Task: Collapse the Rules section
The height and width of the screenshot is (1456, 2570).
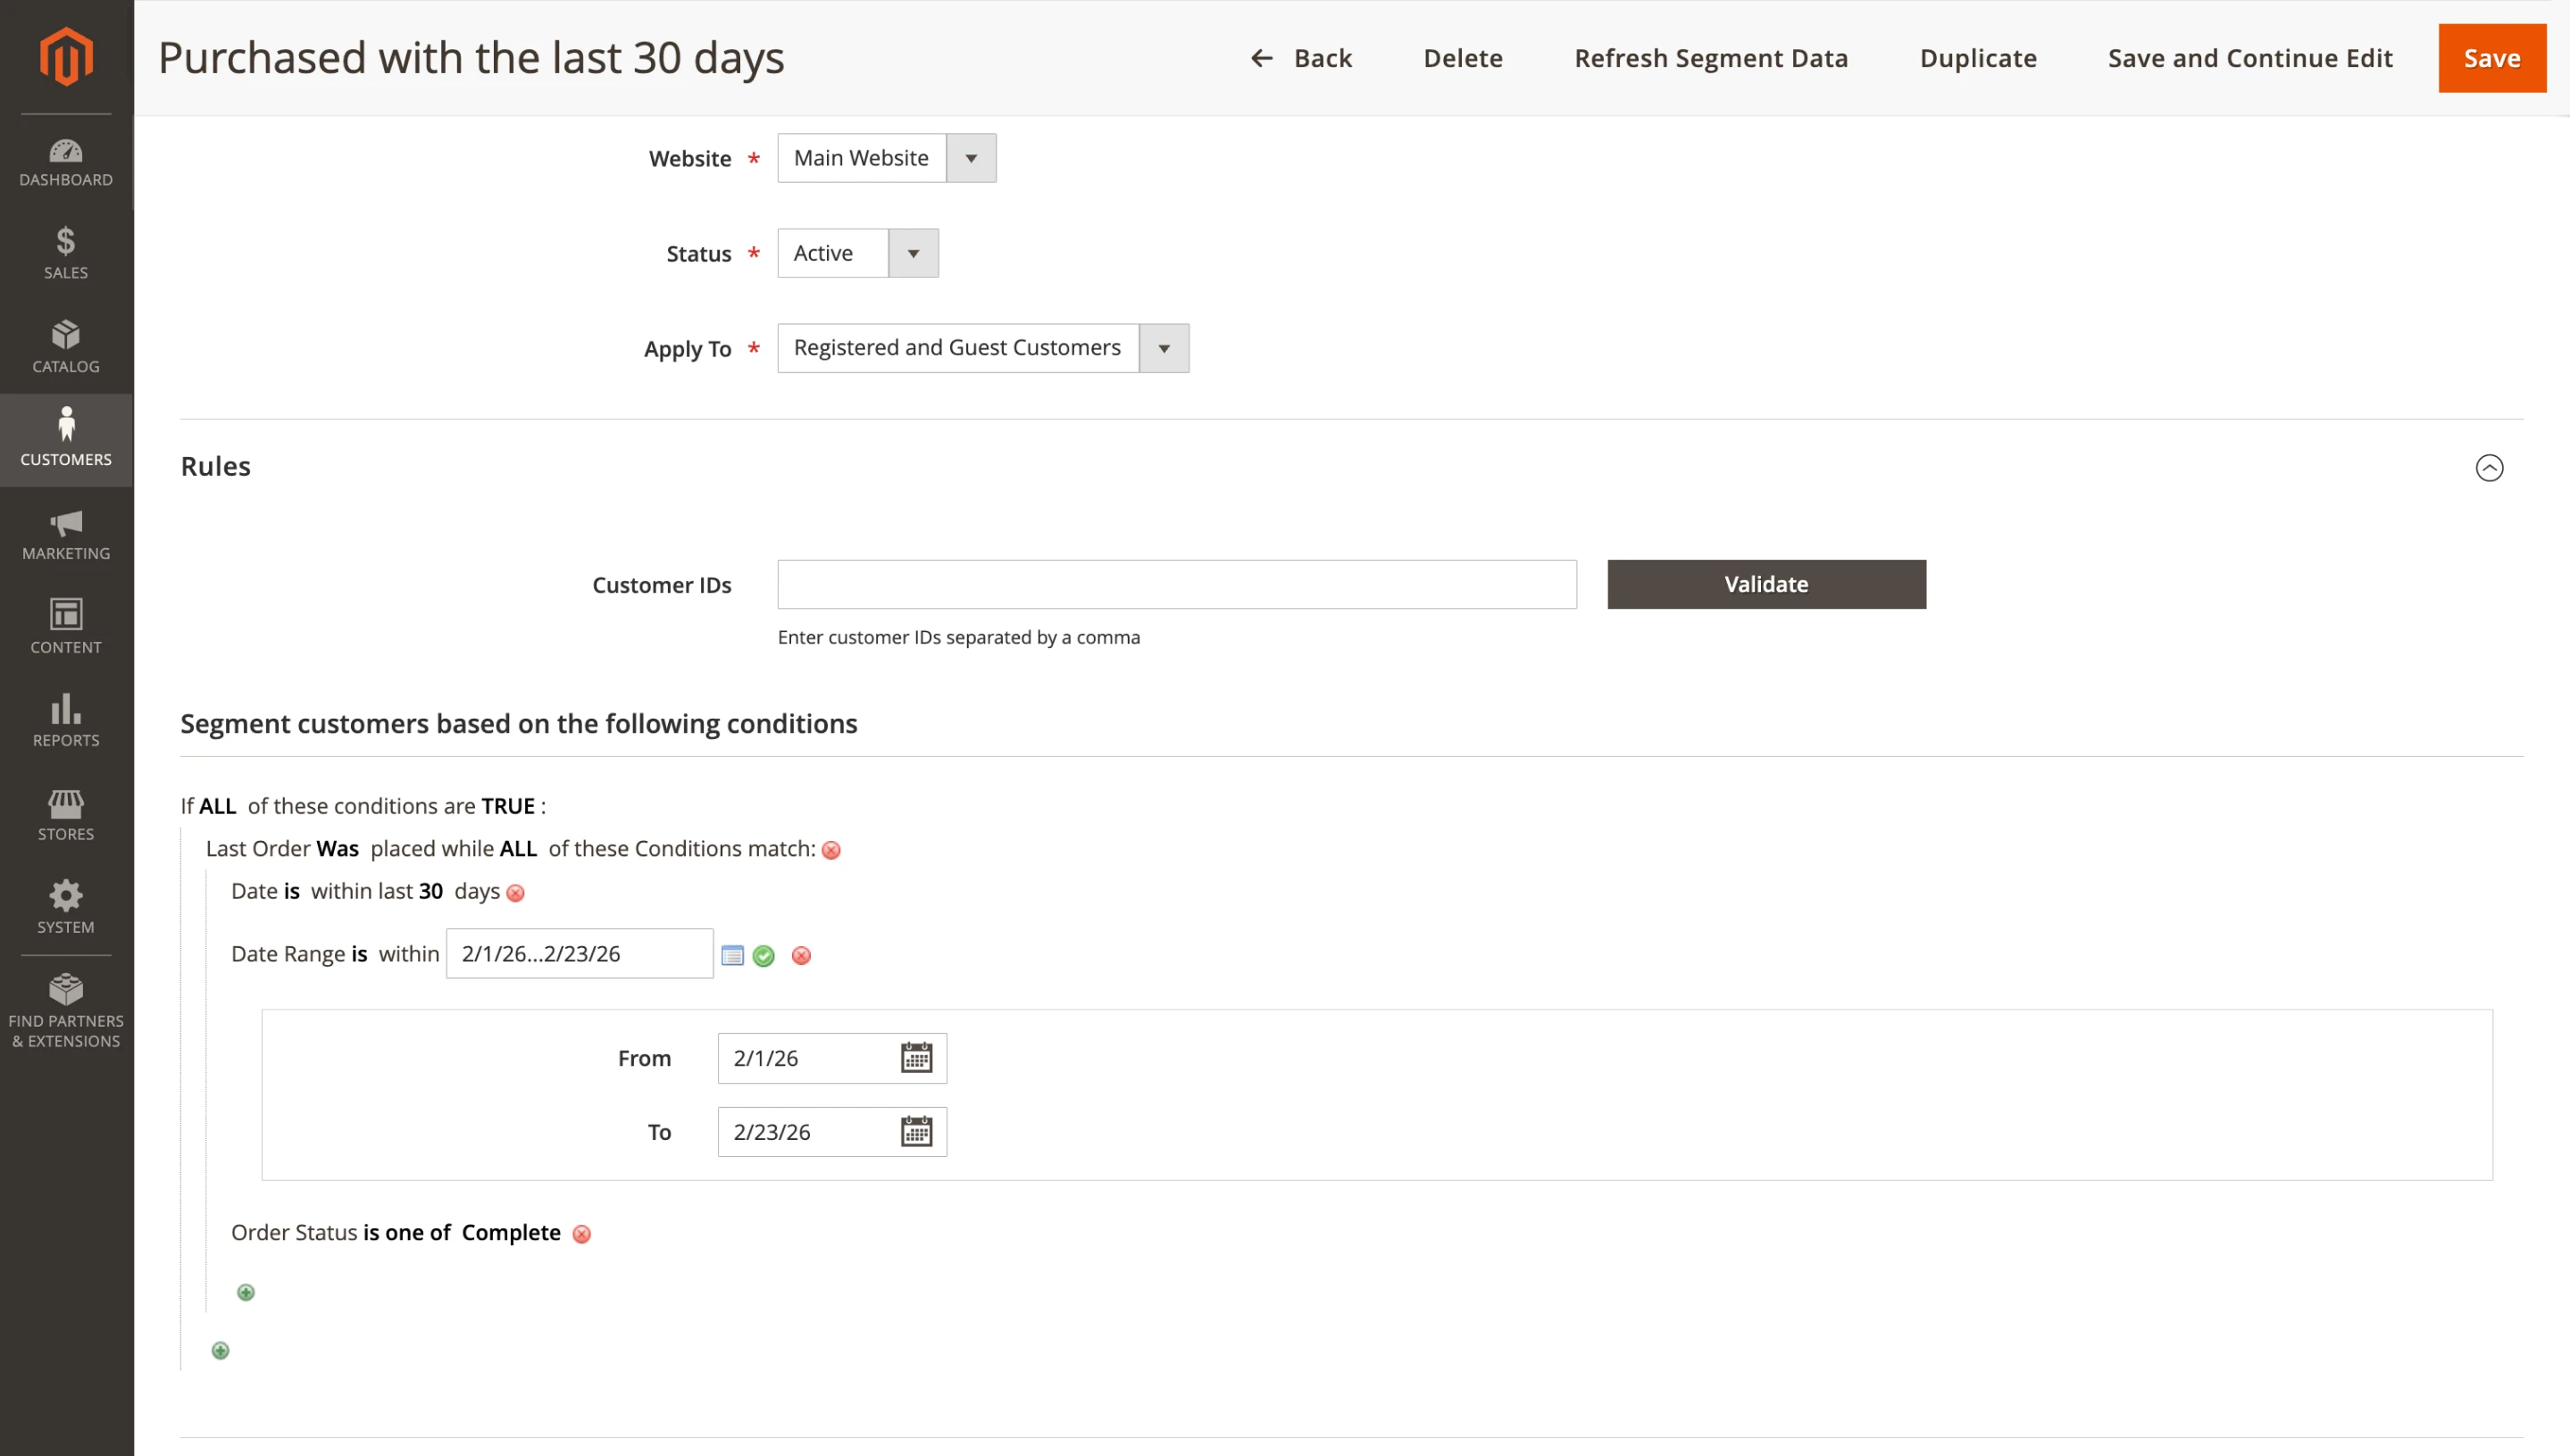Action: pos(2488,467)
